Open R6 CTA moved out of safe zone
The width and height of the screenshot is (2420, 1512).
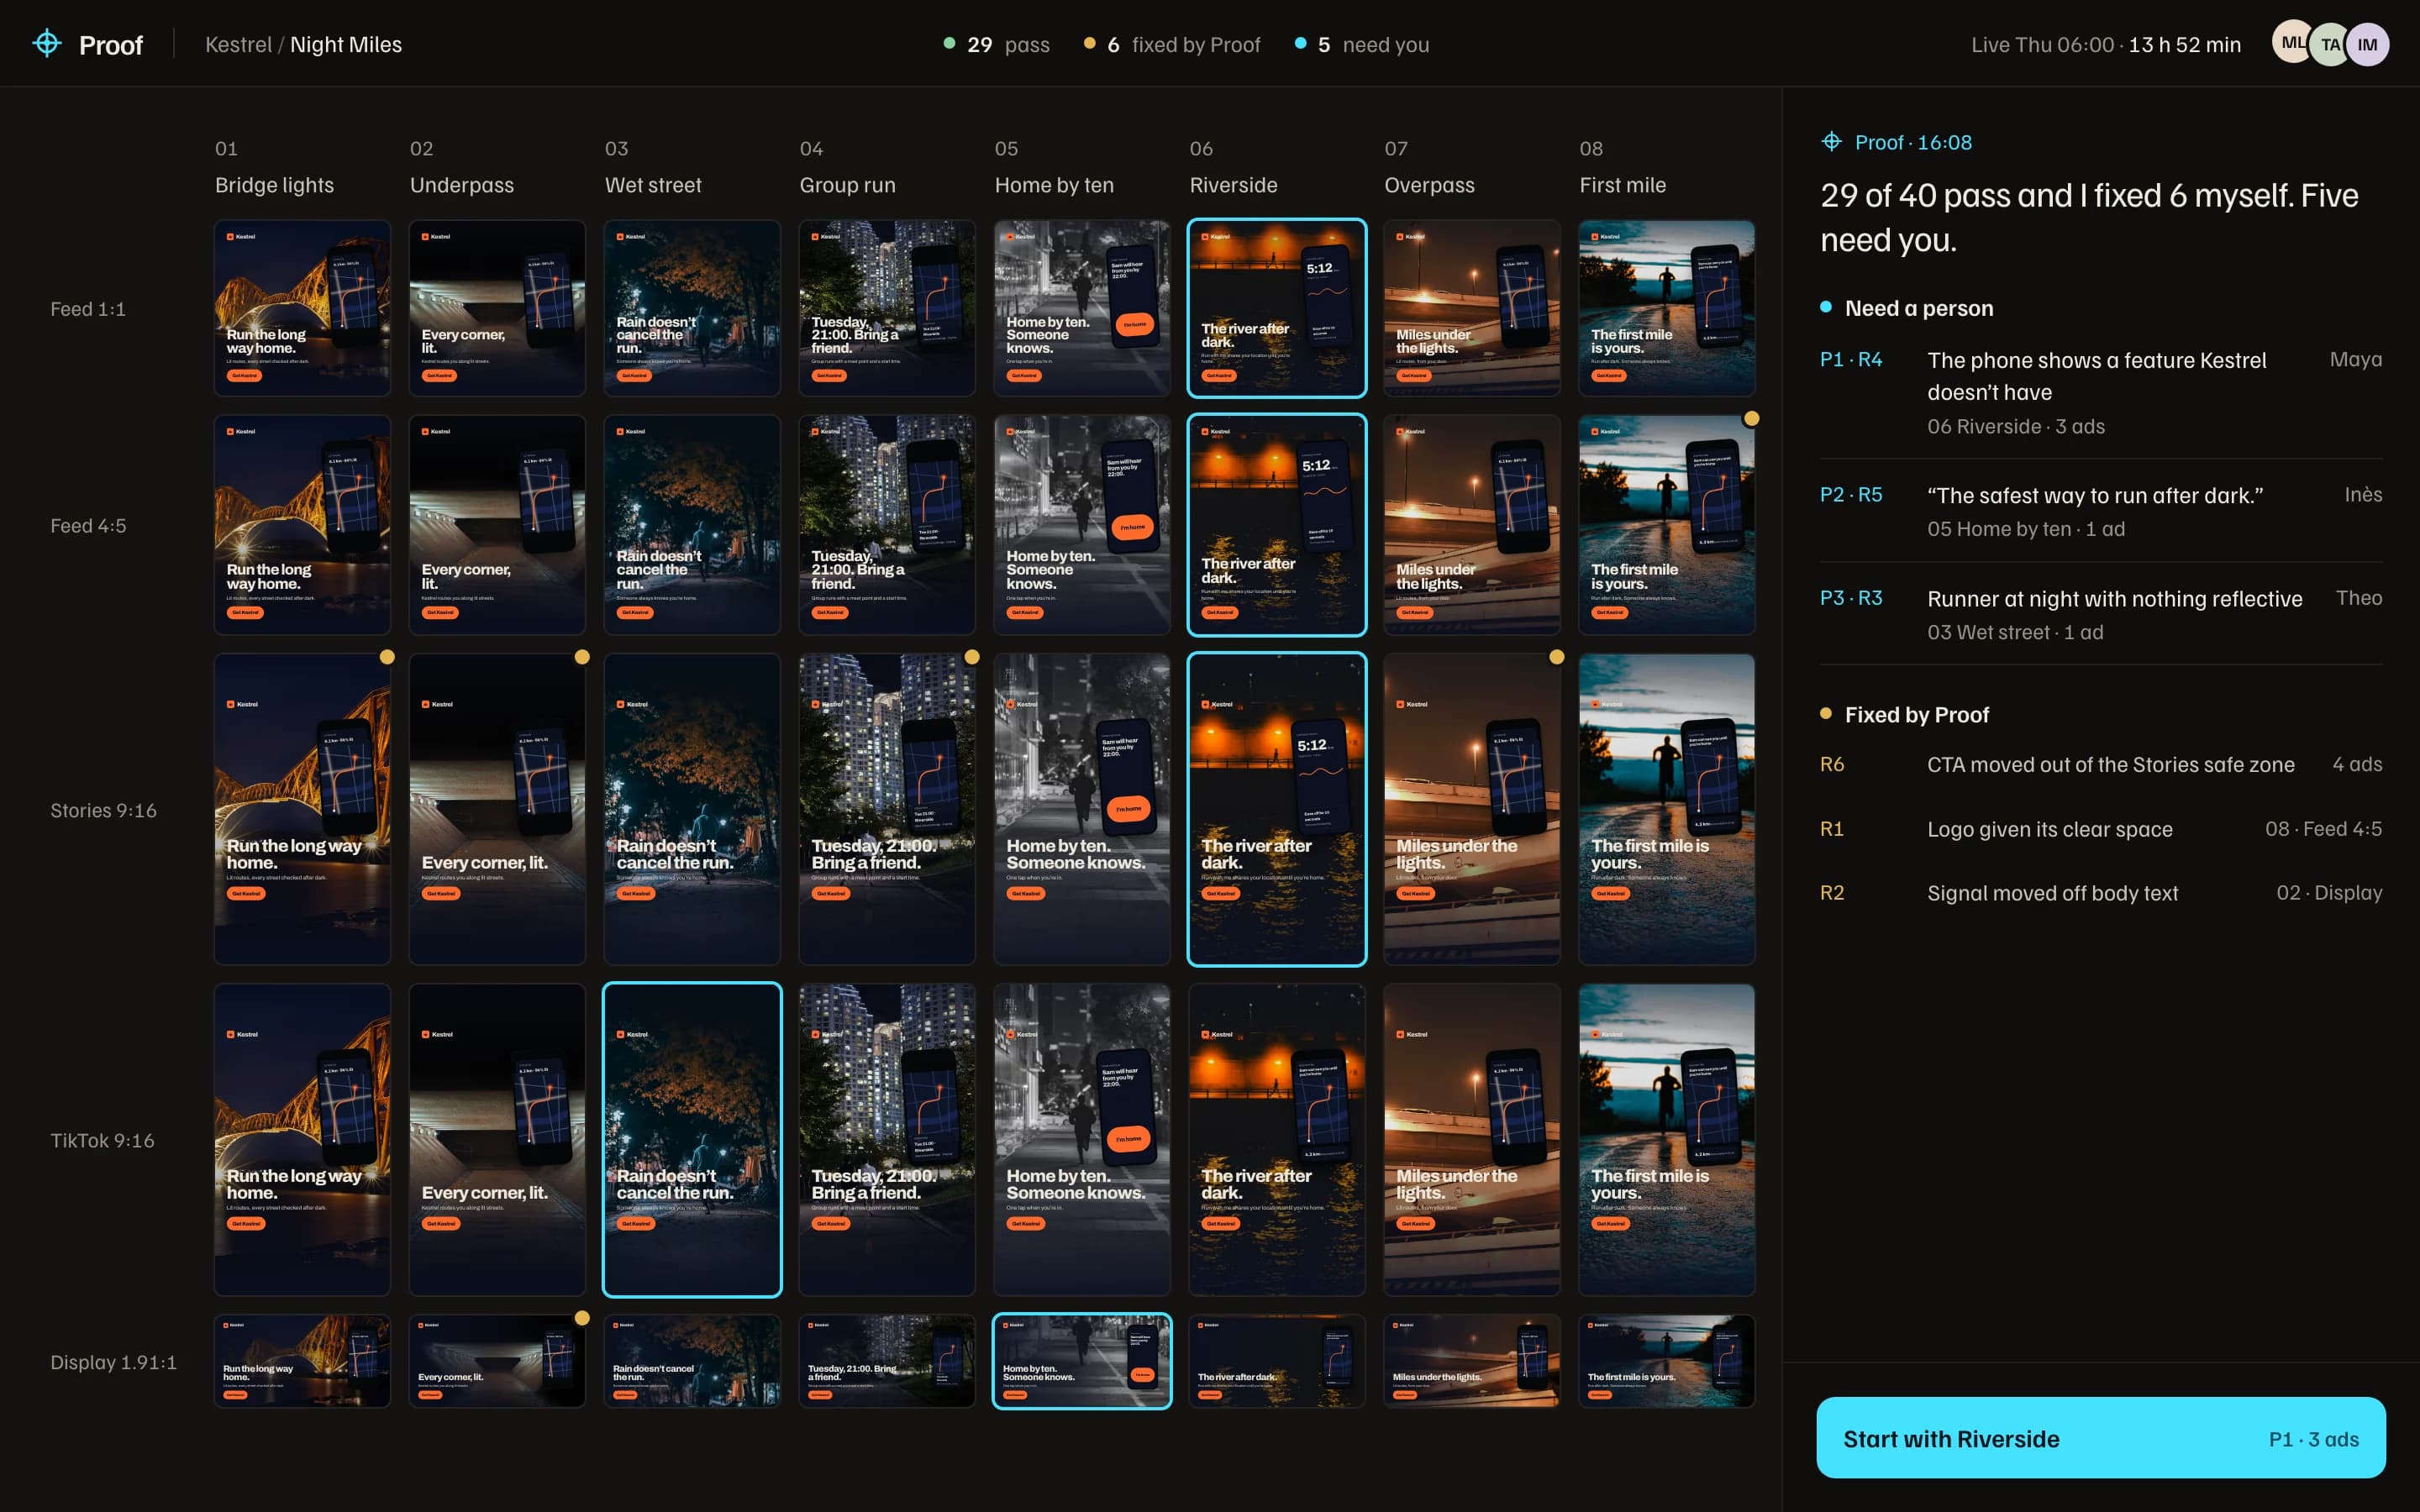click(2100, 765)
